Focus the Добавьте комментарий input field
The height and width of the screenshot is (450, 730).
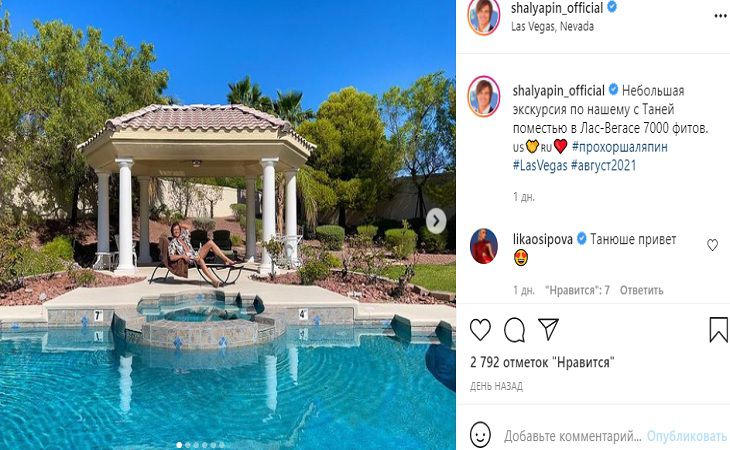(x=573, y=436)
